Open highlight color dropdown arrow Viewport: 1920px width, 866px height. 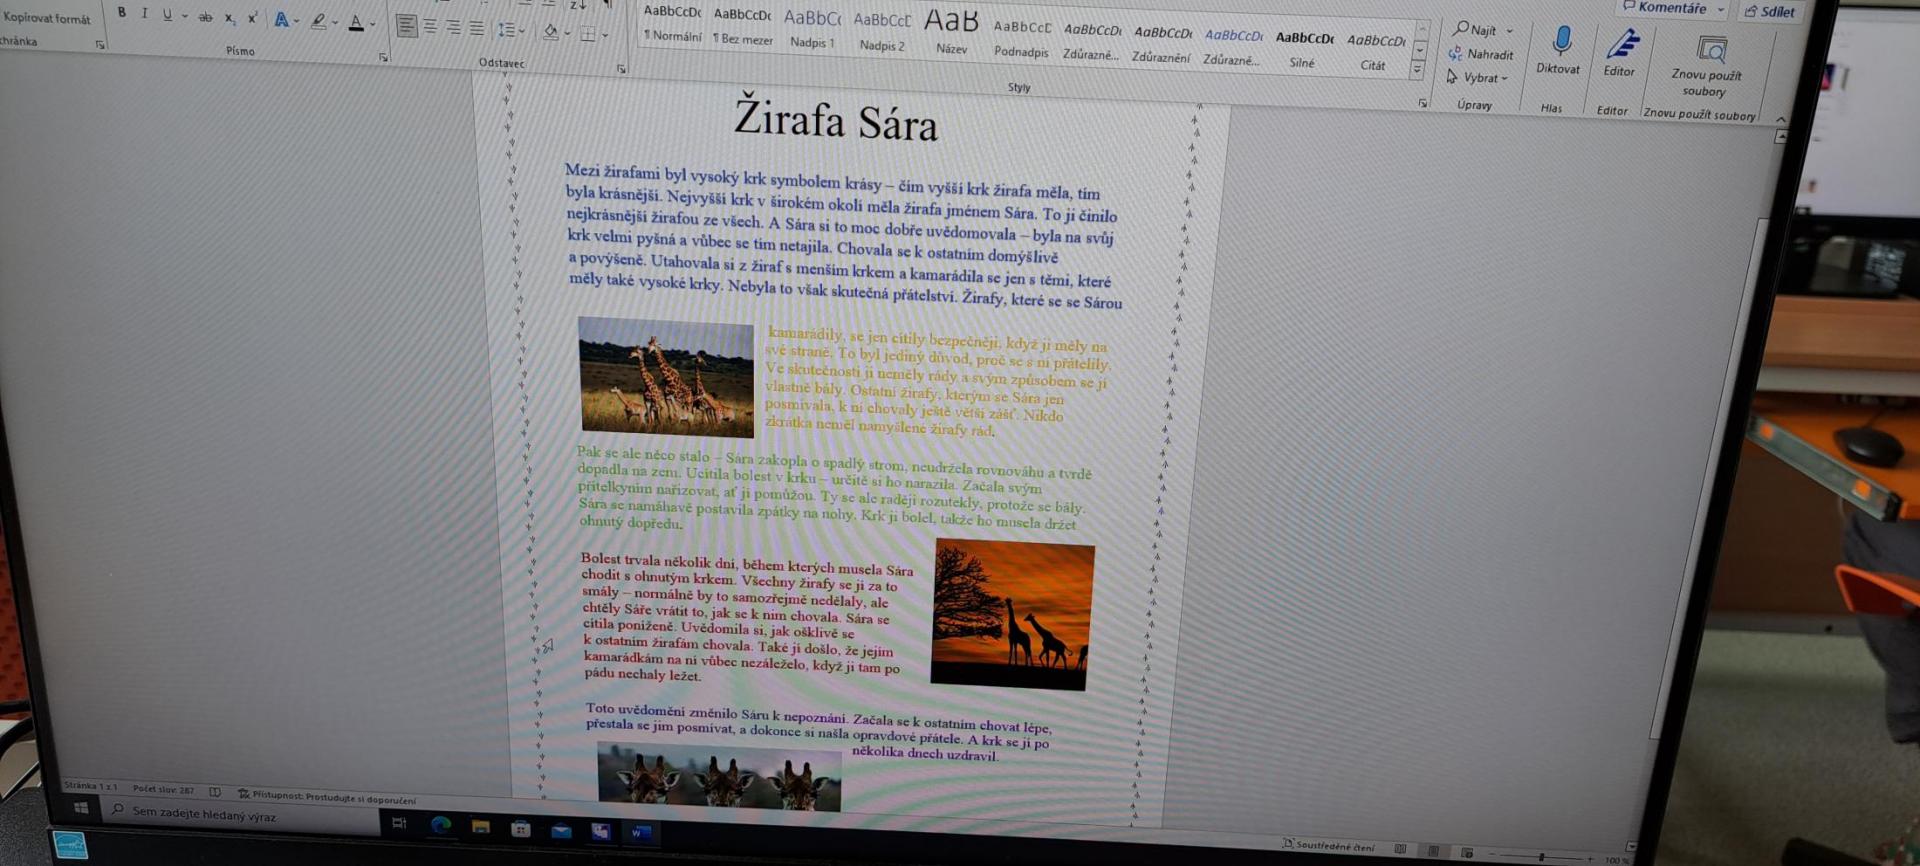(334, 22)
